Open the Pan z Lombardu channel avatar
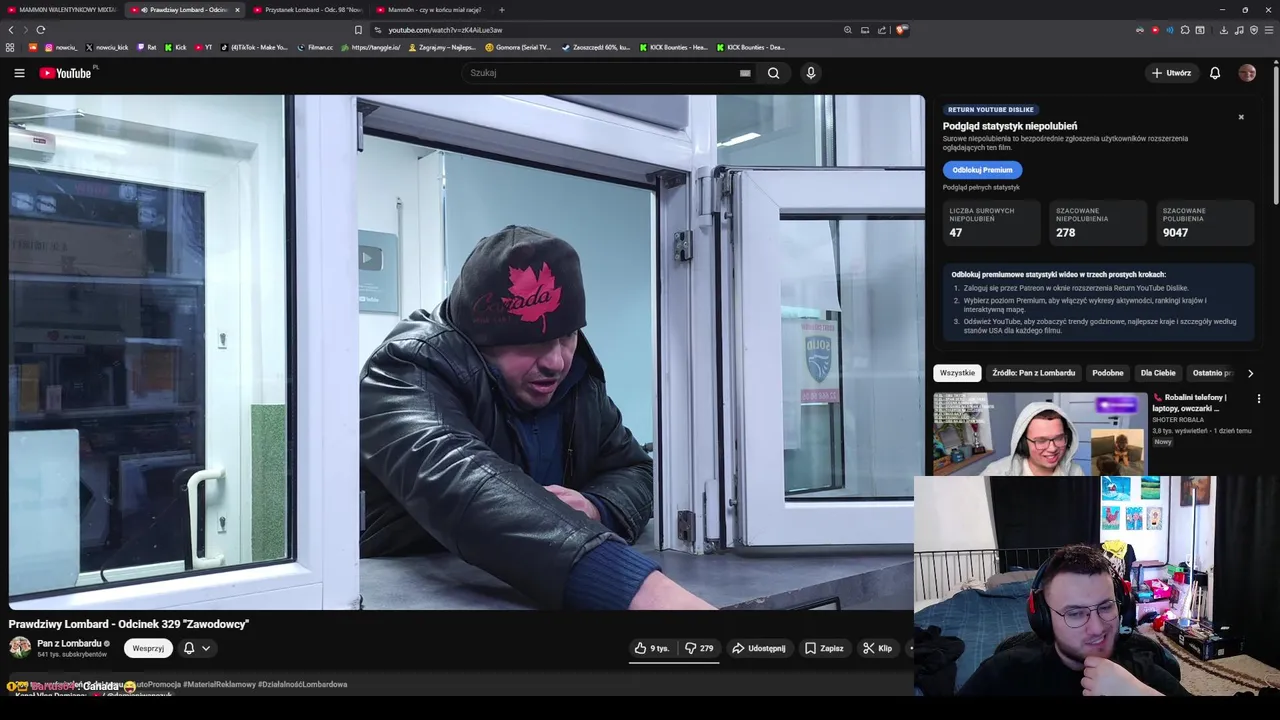 coord(20,647)
